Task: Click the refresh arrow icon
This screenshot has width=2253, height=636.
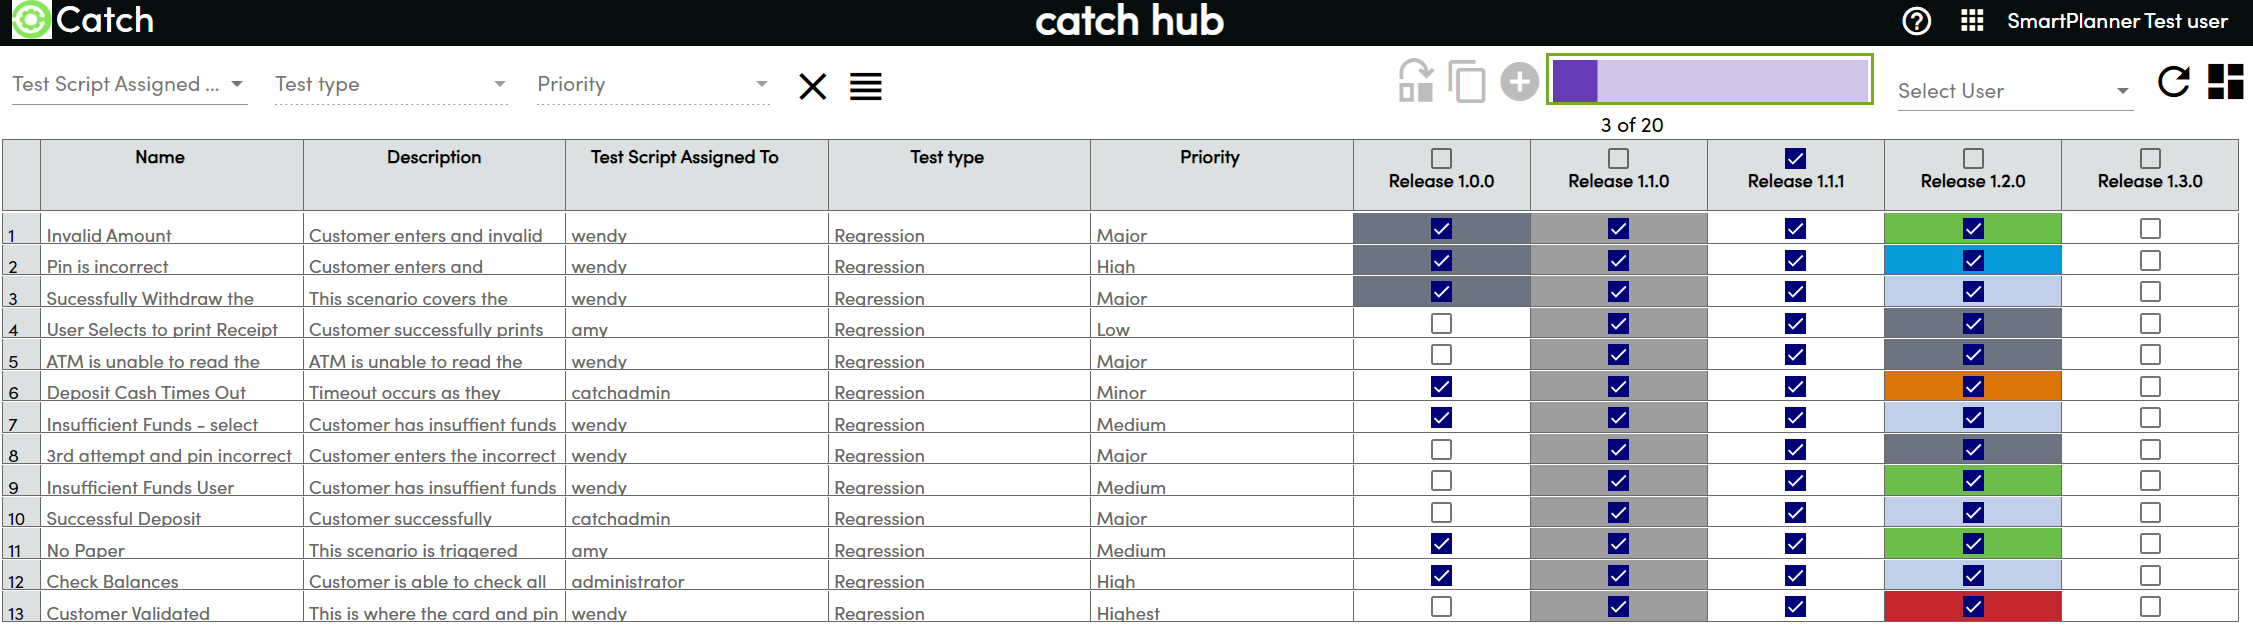Action: coord(2173,82)
